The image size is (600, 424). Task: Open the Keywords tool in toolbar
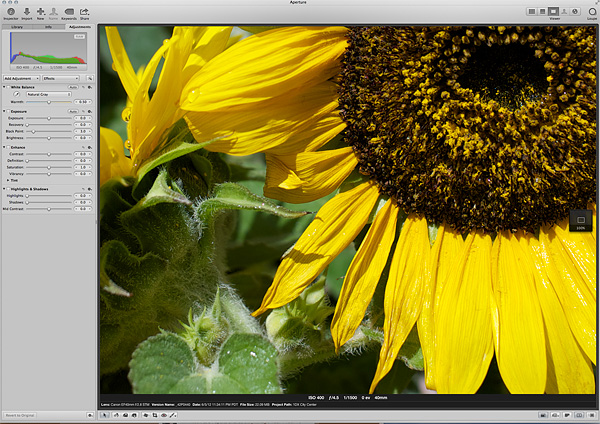tap(68, 12)
